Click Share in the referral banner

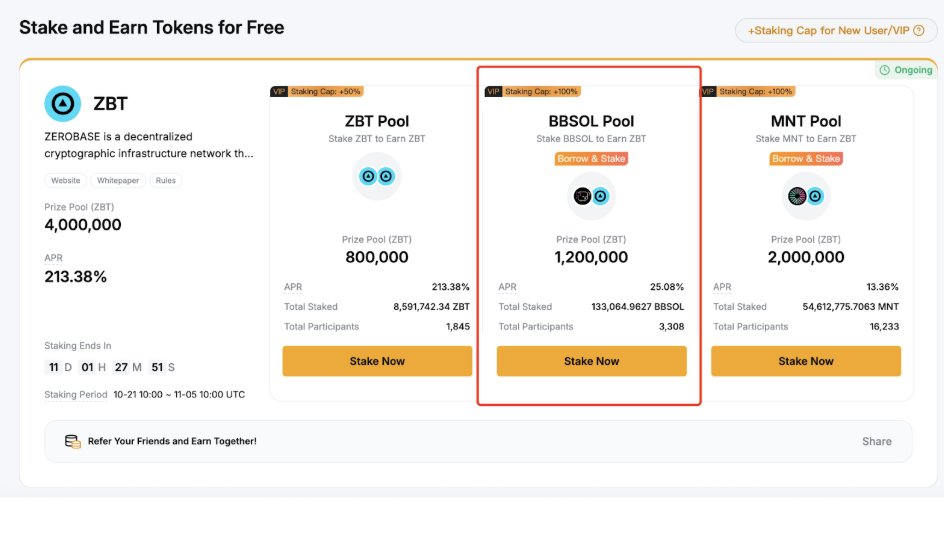point(876,441)
